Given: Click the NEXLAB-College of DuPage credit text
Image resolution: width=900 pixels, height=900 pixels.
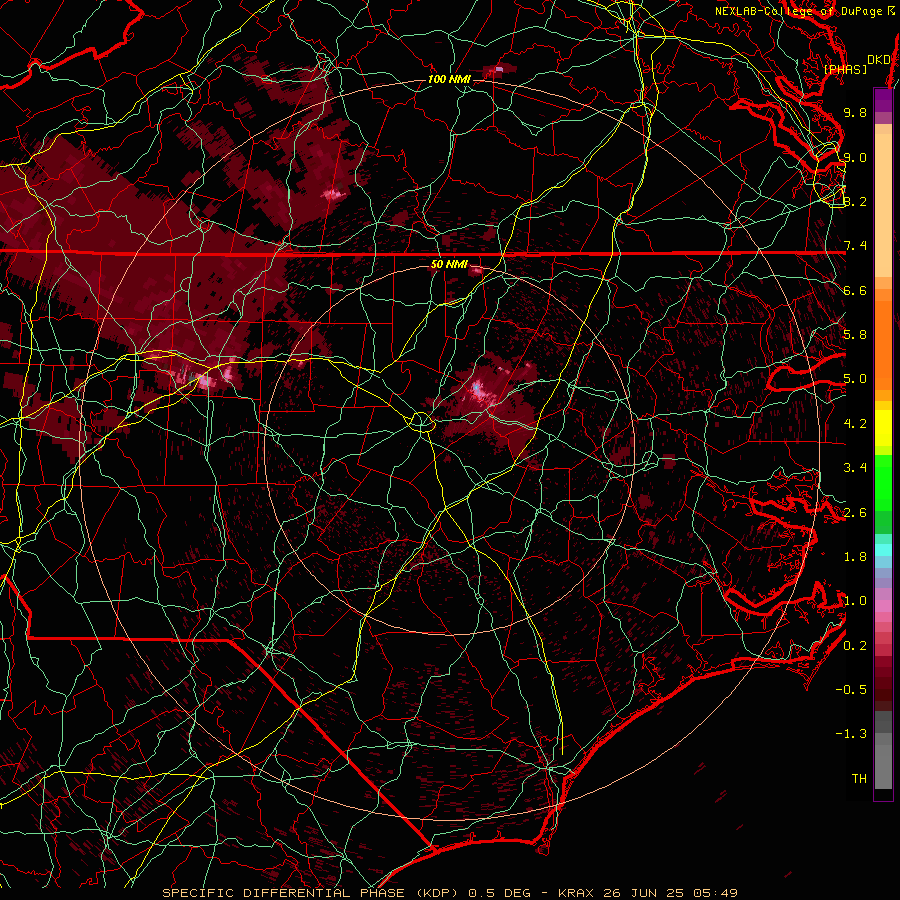Looking at the screenshot, I should pyautogui.click(x=798, y=11).
